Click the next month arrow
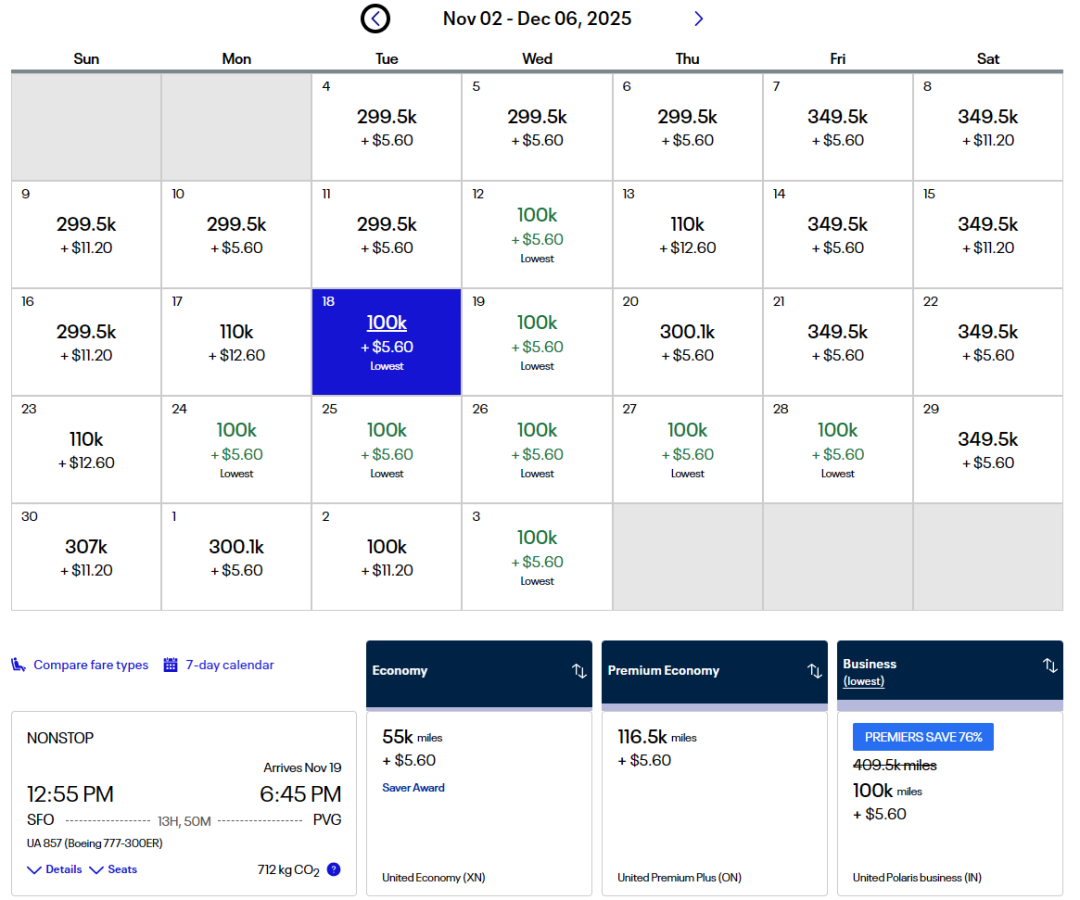Viewport: 1080px width, 900px height. [698, 18]
